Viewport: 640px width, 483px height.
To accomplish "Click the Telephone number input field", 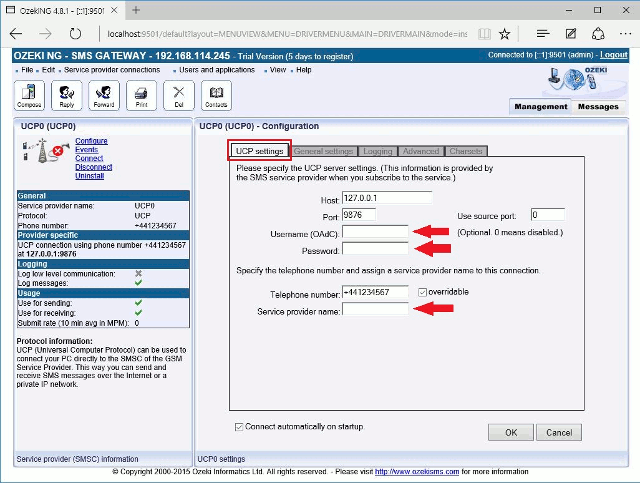I will tap(375, 292).
